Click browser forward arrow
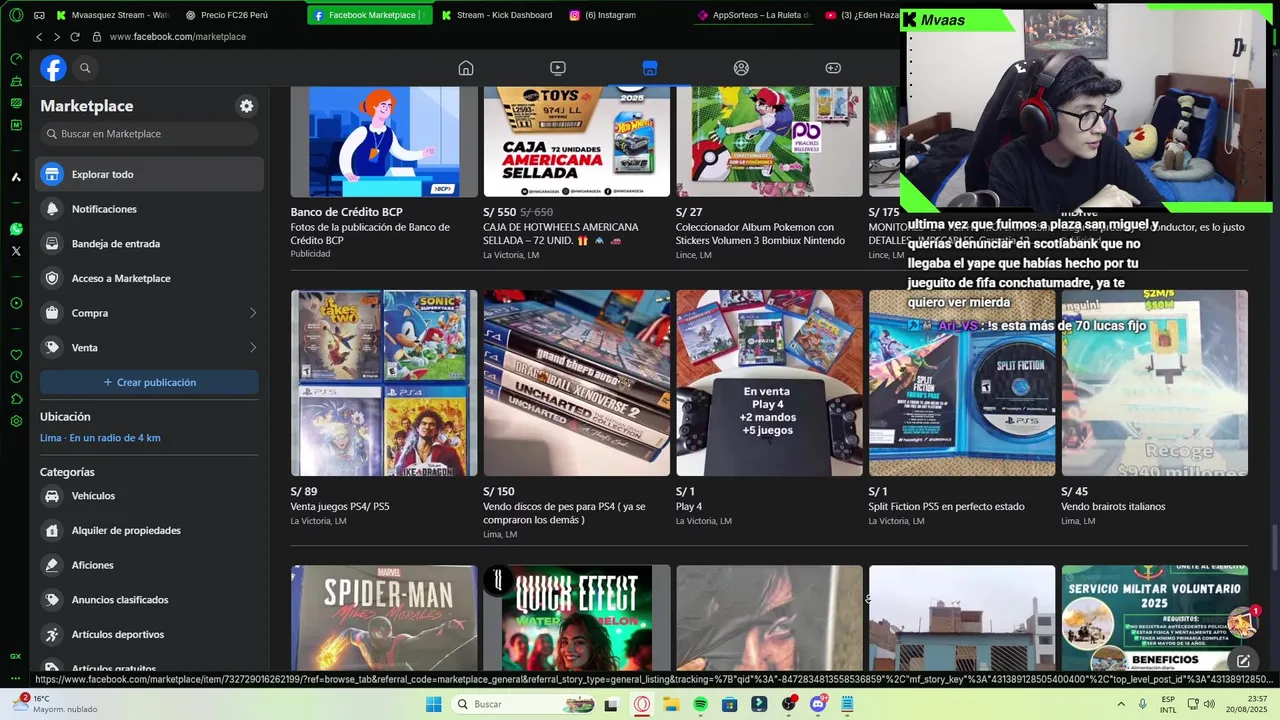This screenshot has height=720, width=1280. point(56,37)
